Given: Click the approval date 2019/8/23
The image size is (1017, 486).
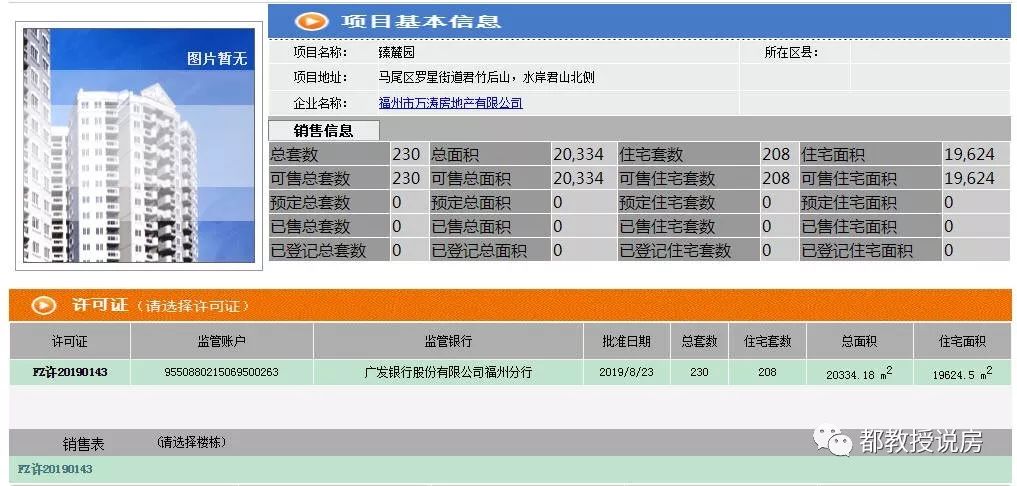Looking at the screenshot, I should 627,372.
